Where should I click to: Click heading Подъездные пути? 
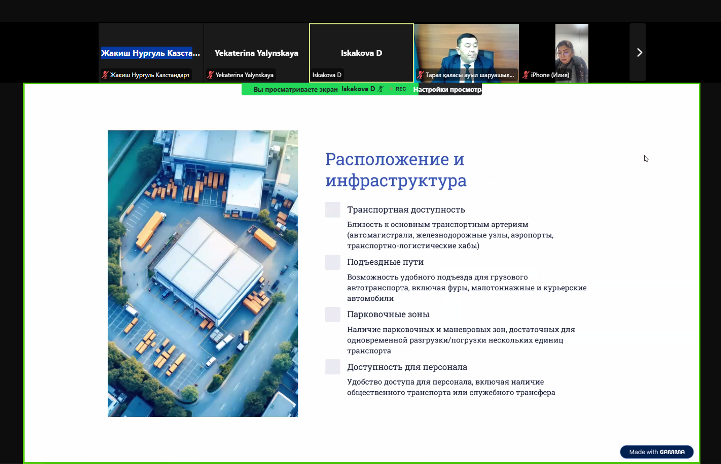point(385,262)
